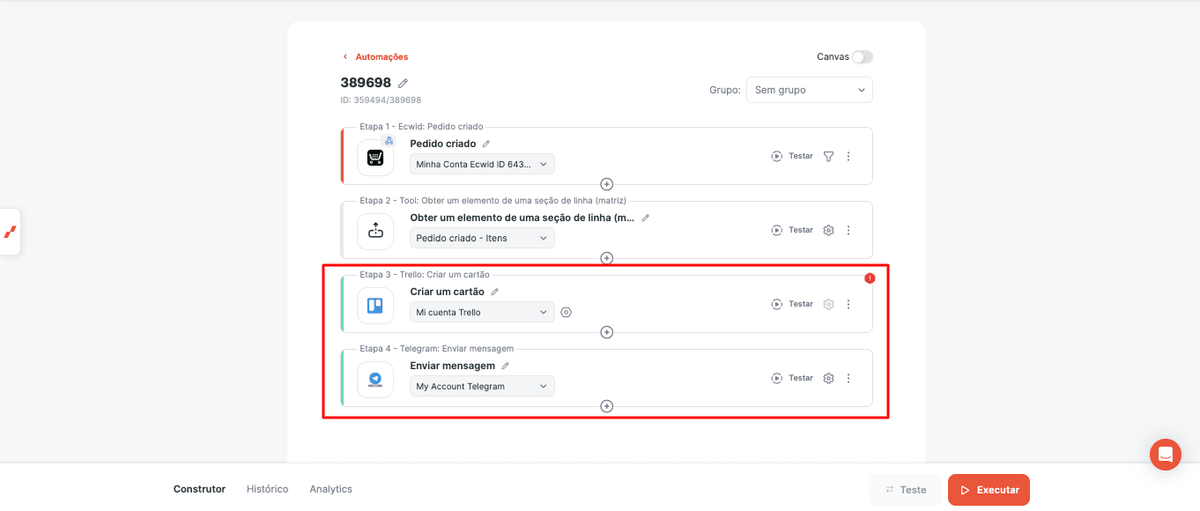Add step after Etapa 2

pos(606,258)
